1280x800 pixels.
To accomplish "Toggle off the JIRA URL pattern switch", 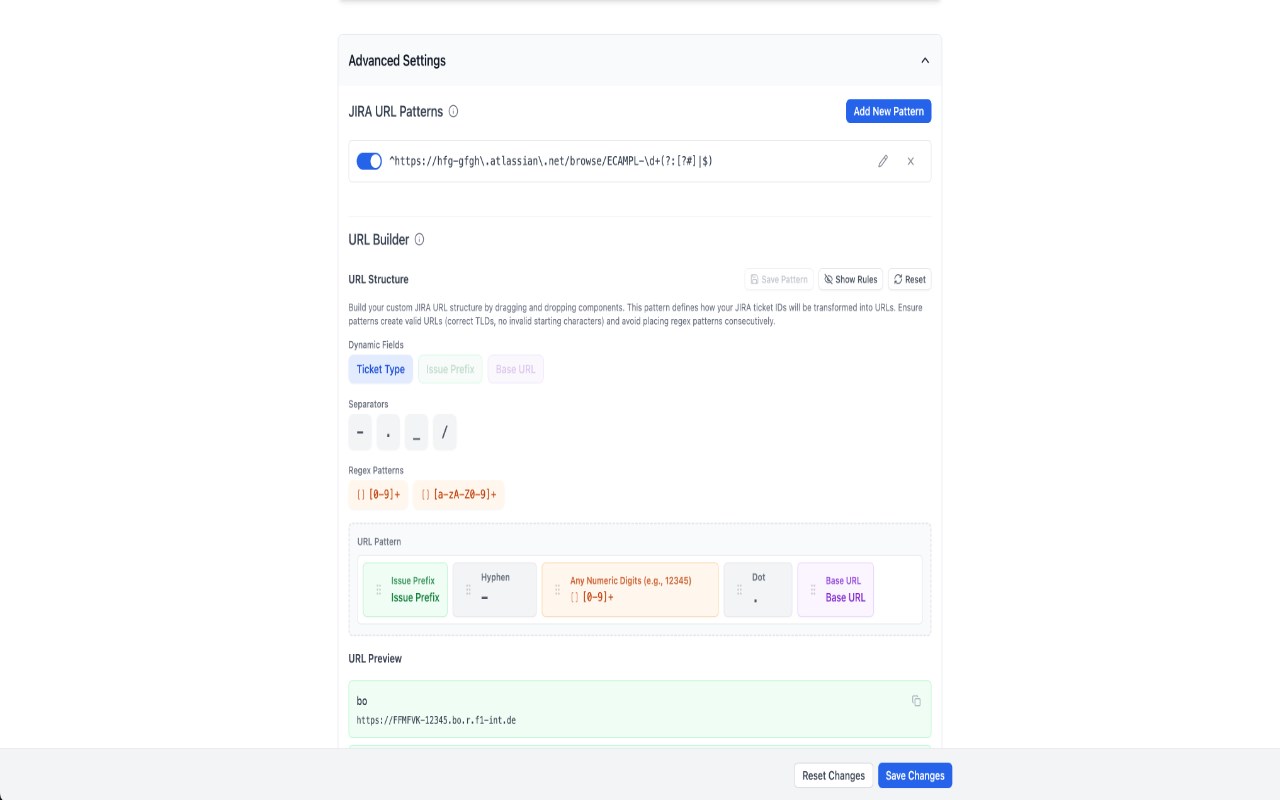I will point(369,161).
